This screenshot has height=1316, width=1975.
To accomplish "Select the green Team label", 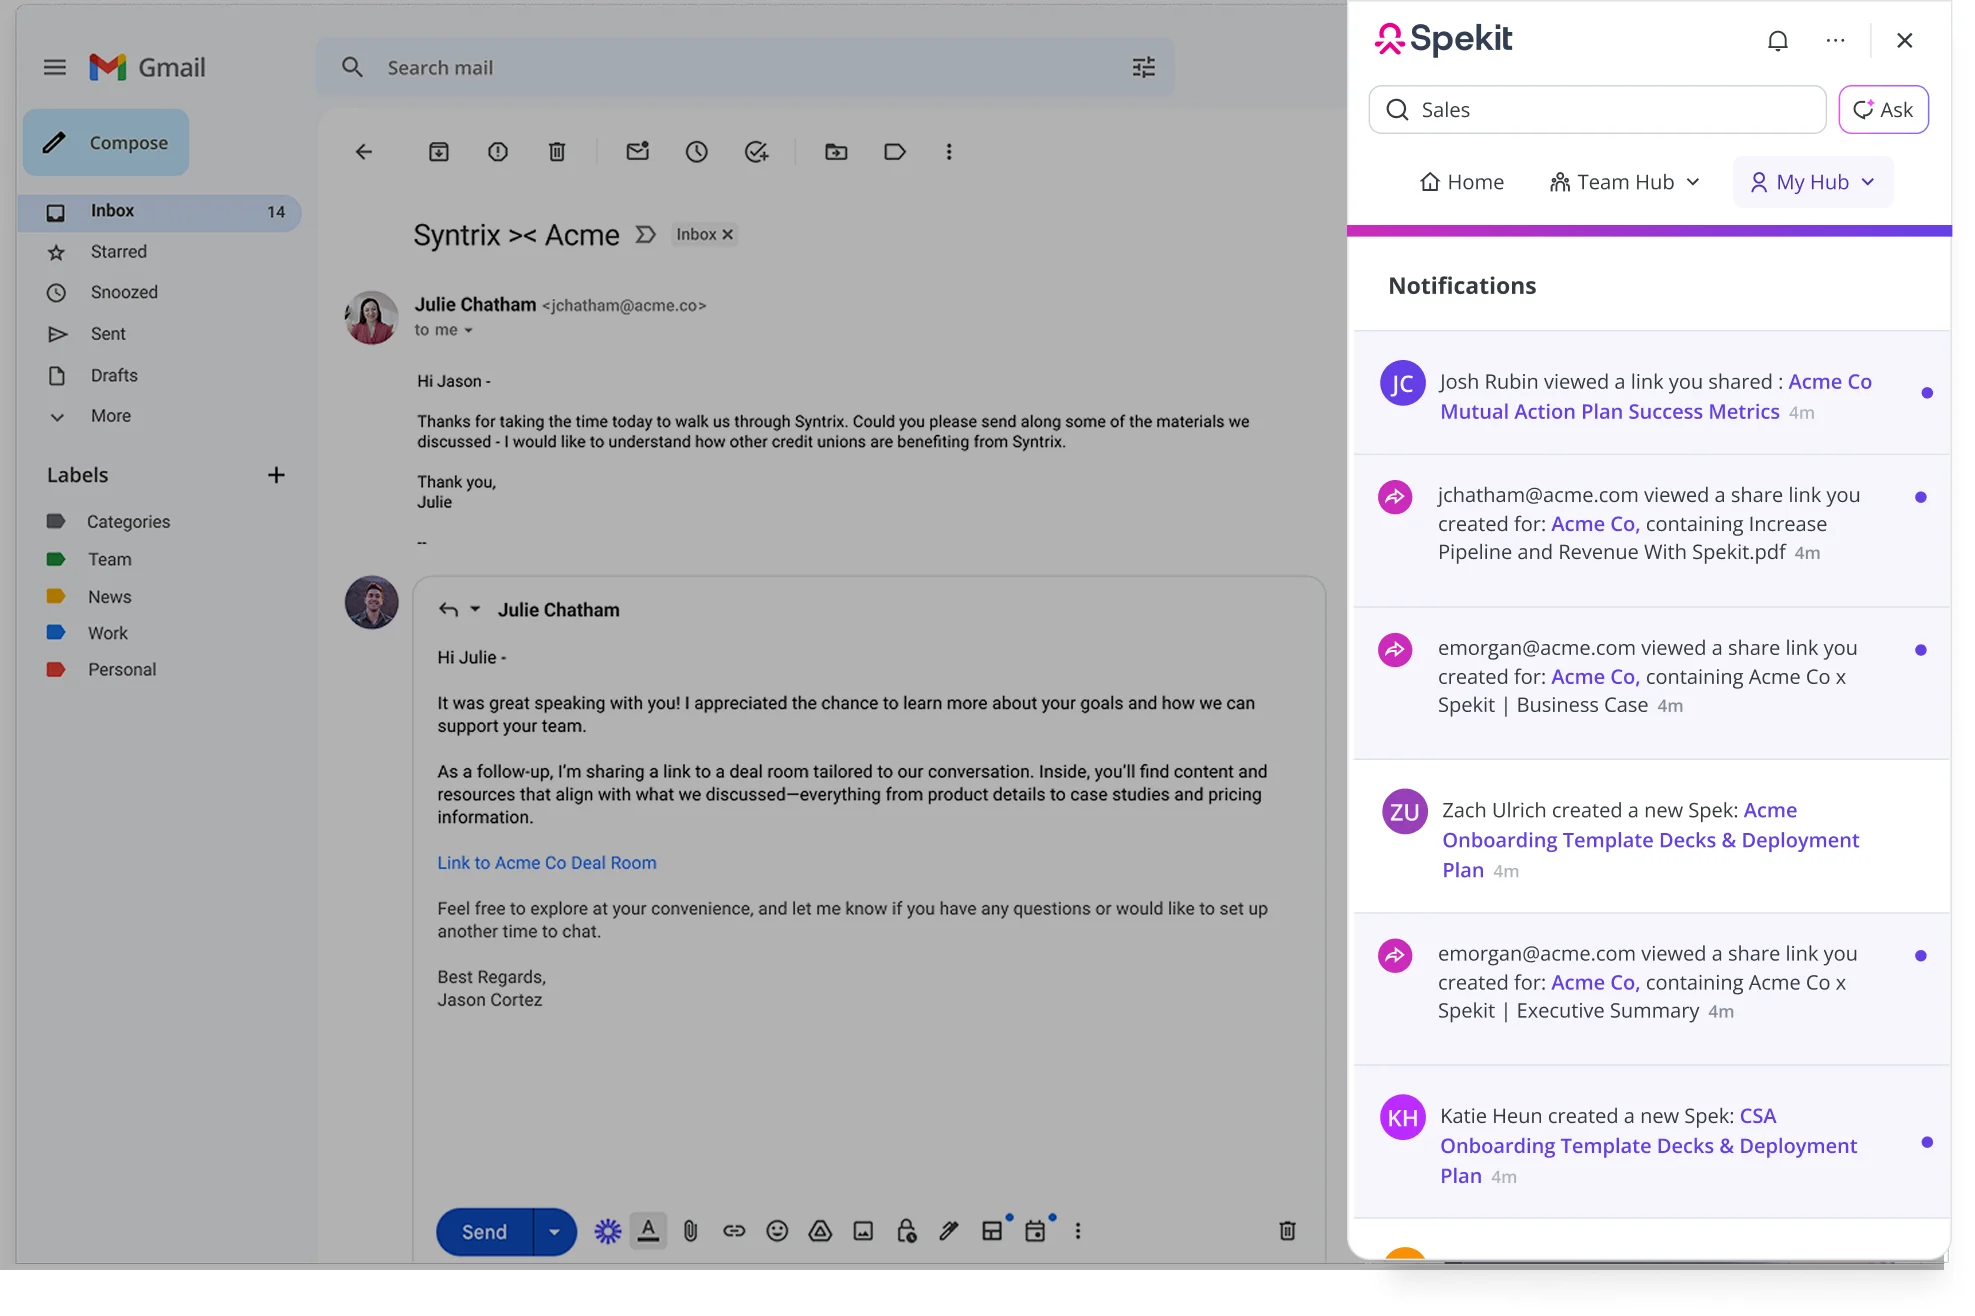I will click(x=109, y=560).
